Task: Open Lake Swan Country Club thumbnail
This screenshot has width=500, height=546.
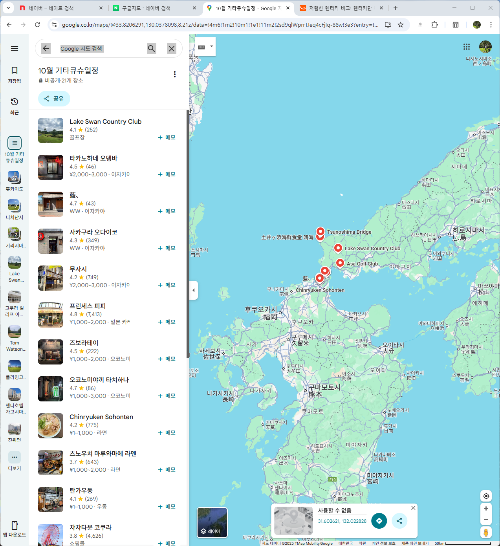Action: pos(50,131)
